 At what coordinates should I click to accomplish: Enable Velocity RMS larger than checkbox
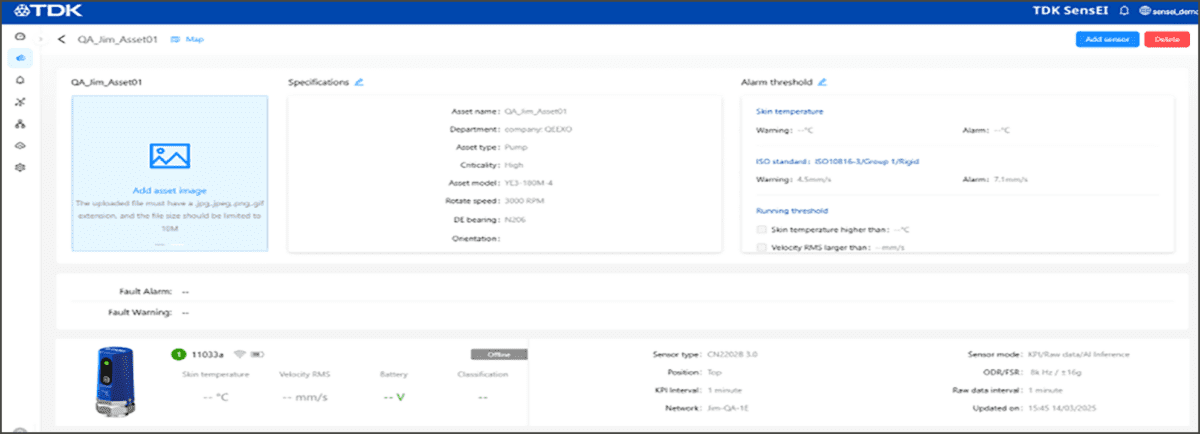[x=761, y=247]
